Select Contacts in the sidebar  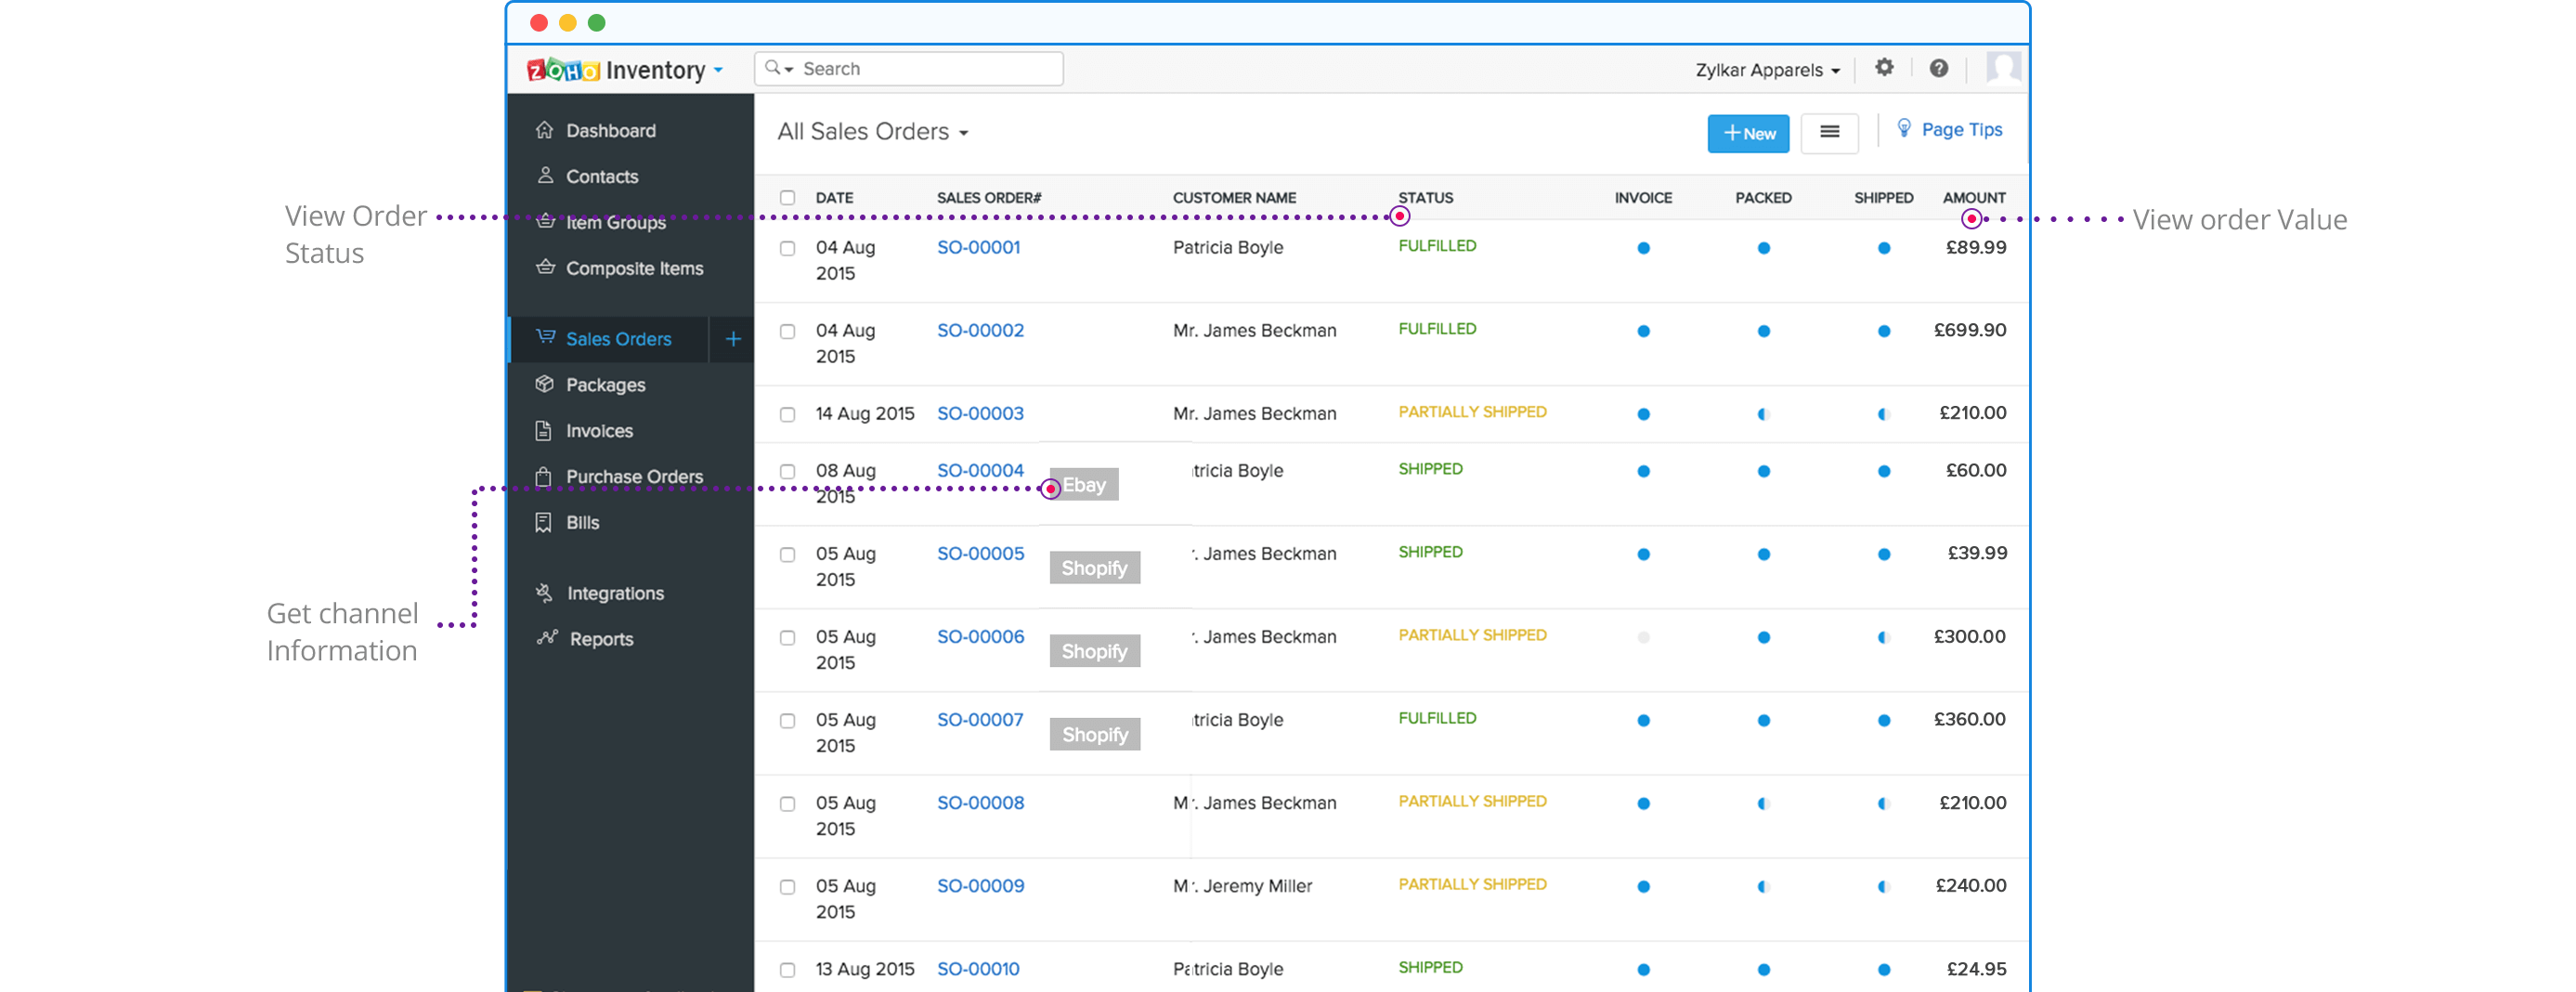(602, 176)
